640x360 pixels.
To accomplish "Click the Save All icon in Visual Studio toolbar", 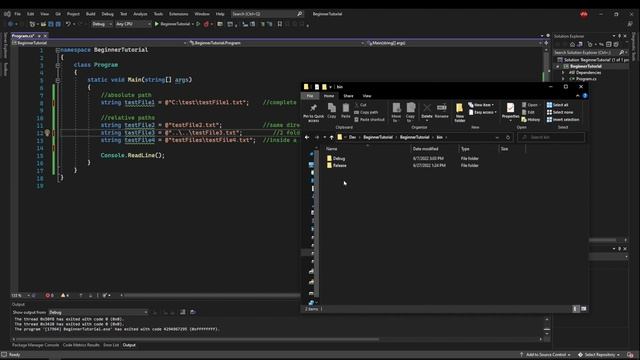I will (58, 24).
